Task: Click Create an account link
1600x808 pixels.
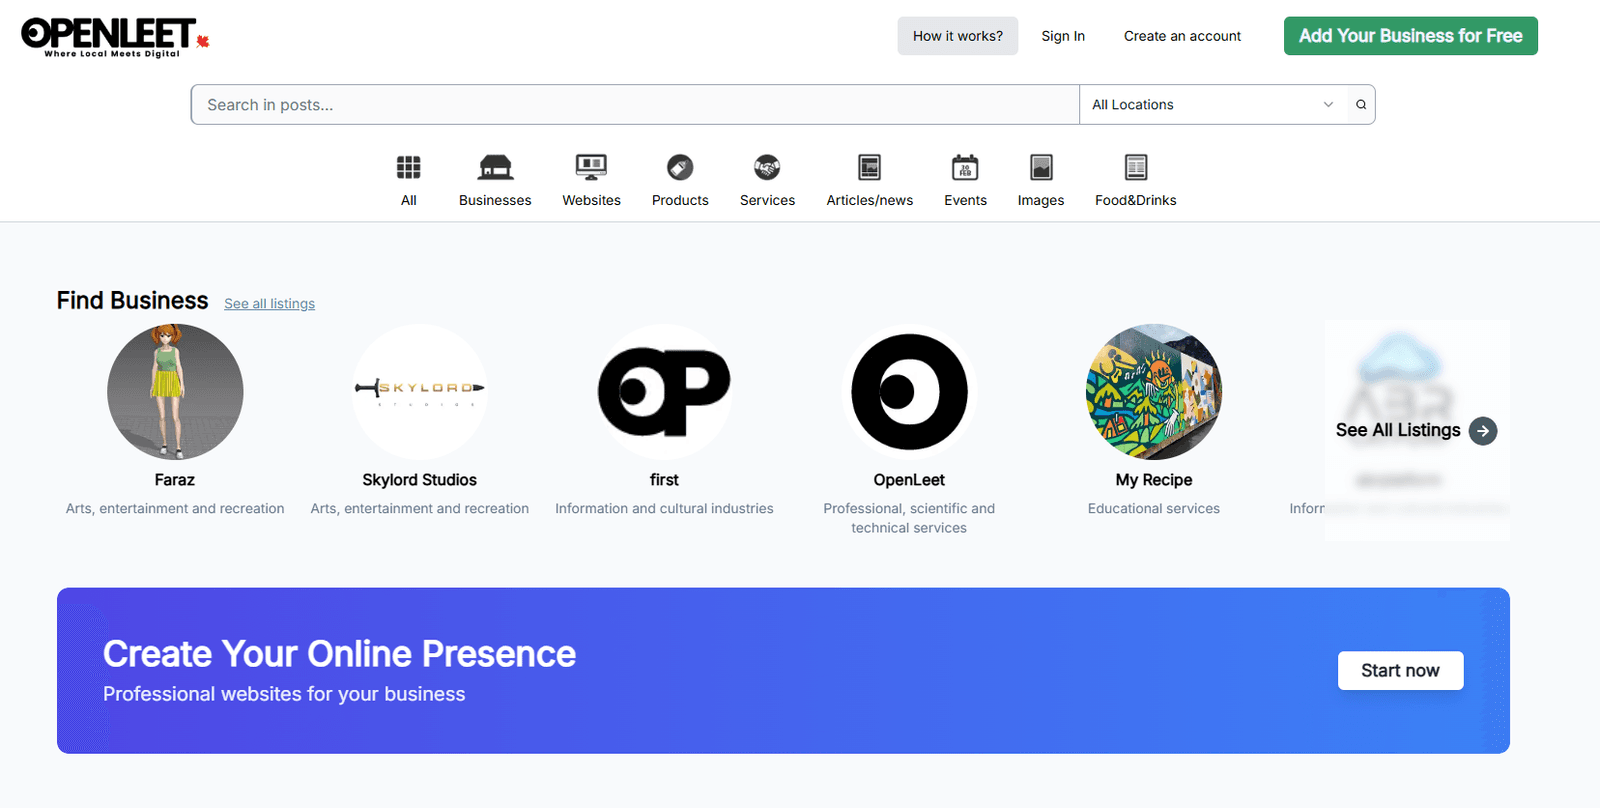Action: [1182, 36]
